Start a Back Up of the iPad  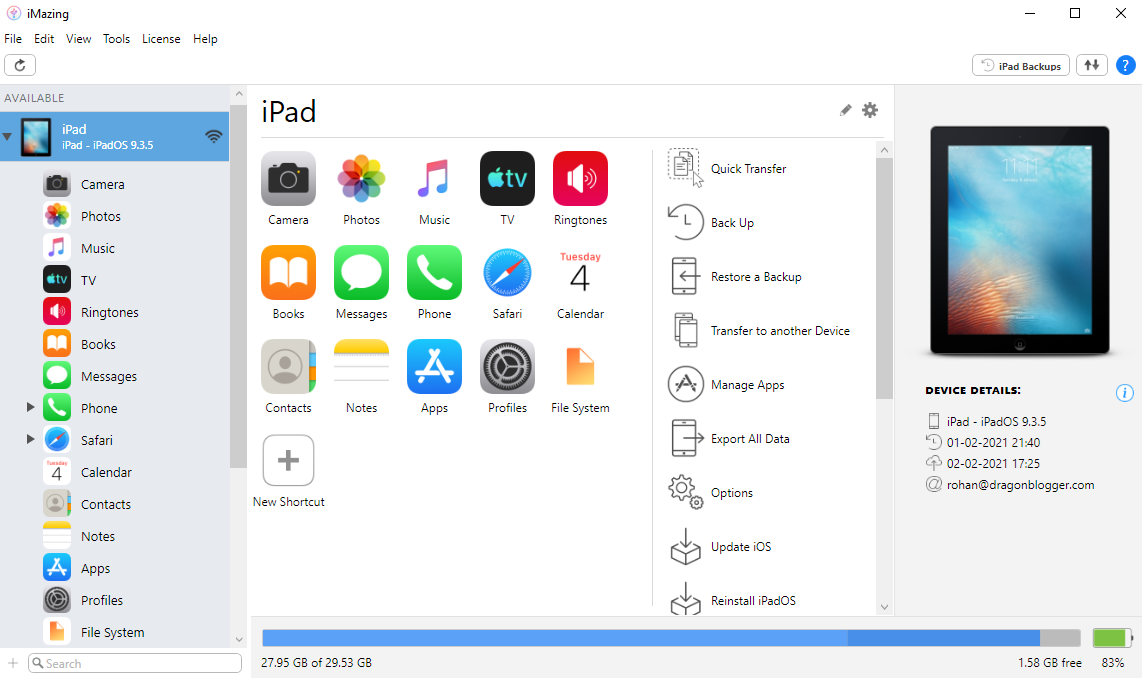point(685,222)
